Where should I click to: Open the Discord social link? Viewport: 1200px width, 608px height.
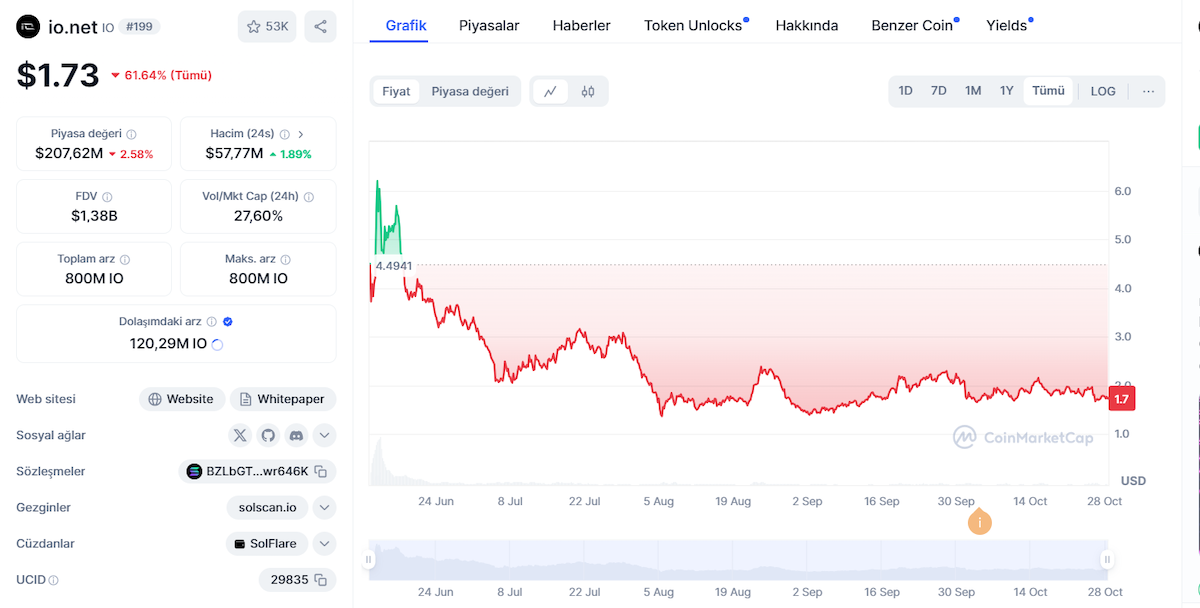[x=296, y=435]
